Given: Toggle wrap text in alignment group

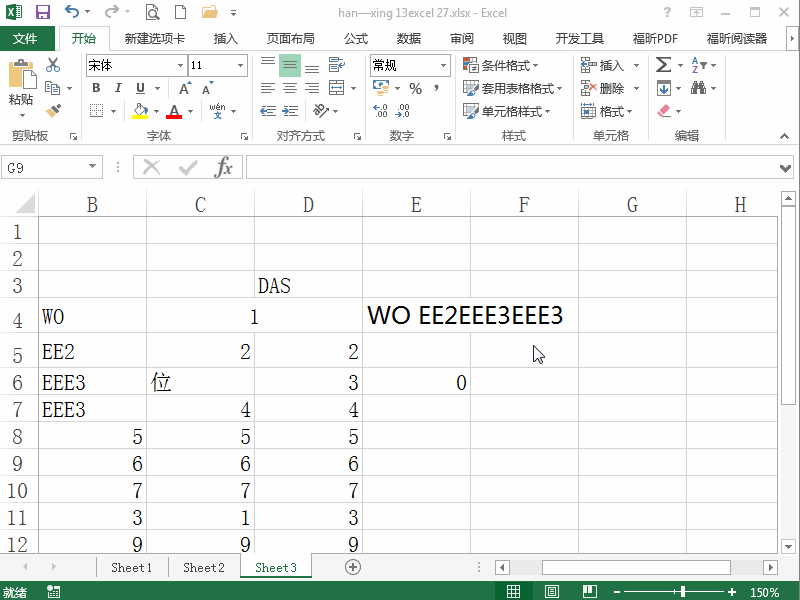Looking at the screenshot, I should tap(337, 64).
